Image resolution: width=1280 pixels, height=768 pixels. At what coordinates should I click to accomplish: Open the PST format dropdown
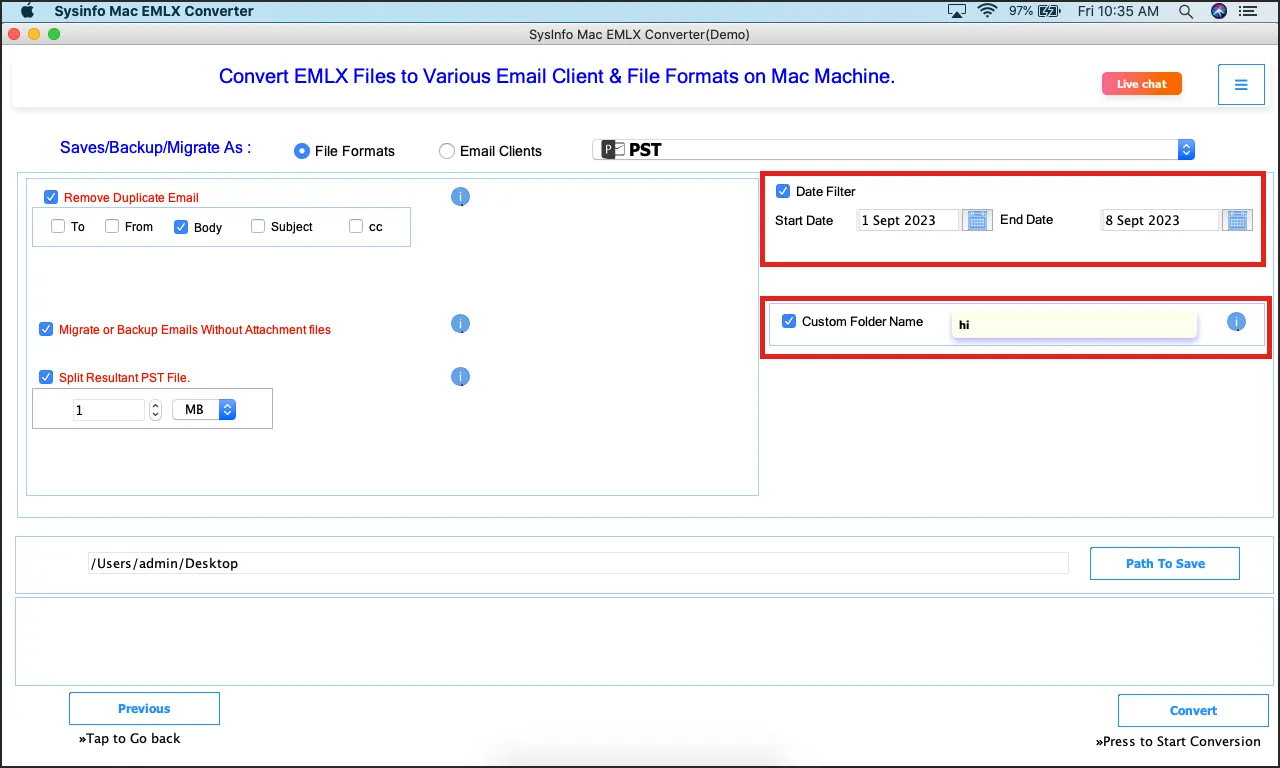tap(894, 150)
